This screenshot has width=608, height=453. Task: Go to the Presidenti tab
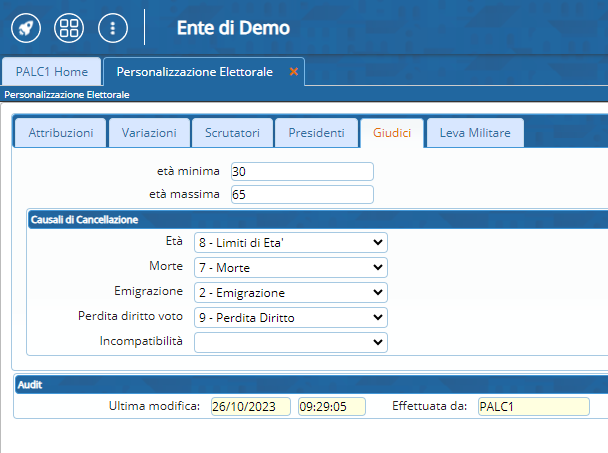(316, 133)
